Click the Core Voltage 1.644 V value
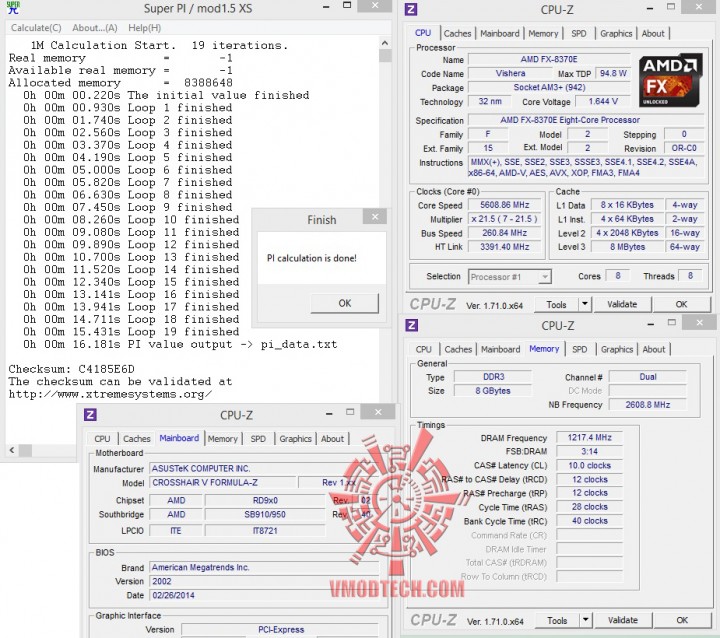Image resolution: width=720 pixels, height=638 pixels. point(603,101)
